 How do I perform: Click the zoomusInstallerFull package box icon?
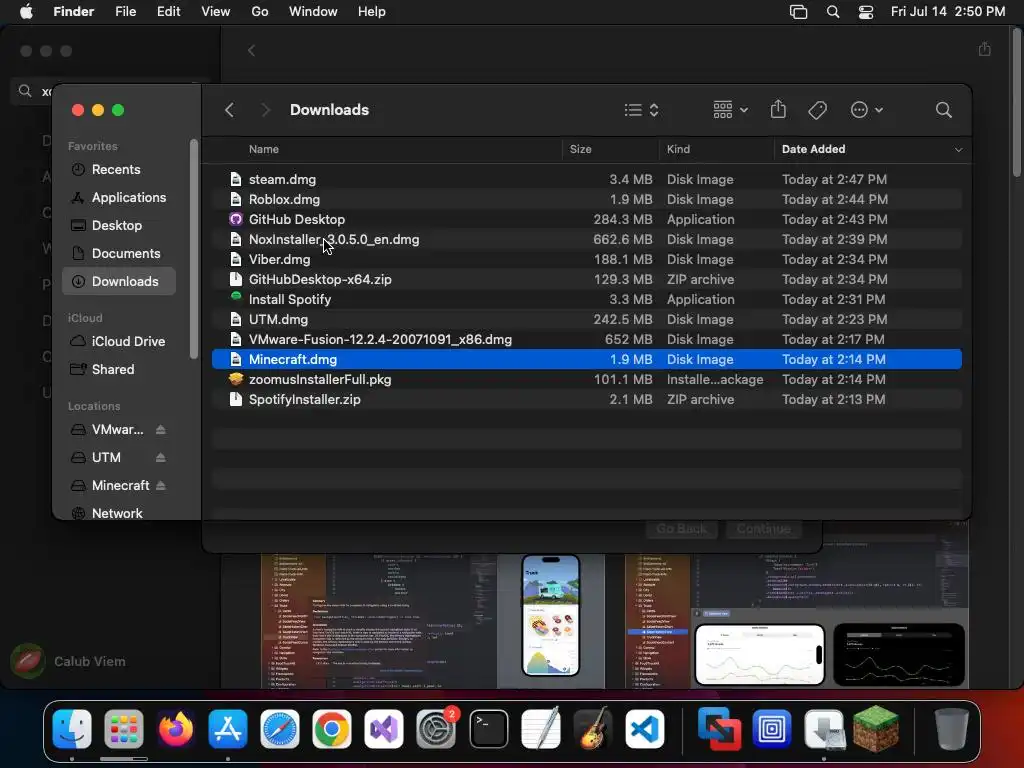click(x=236, y=379)
